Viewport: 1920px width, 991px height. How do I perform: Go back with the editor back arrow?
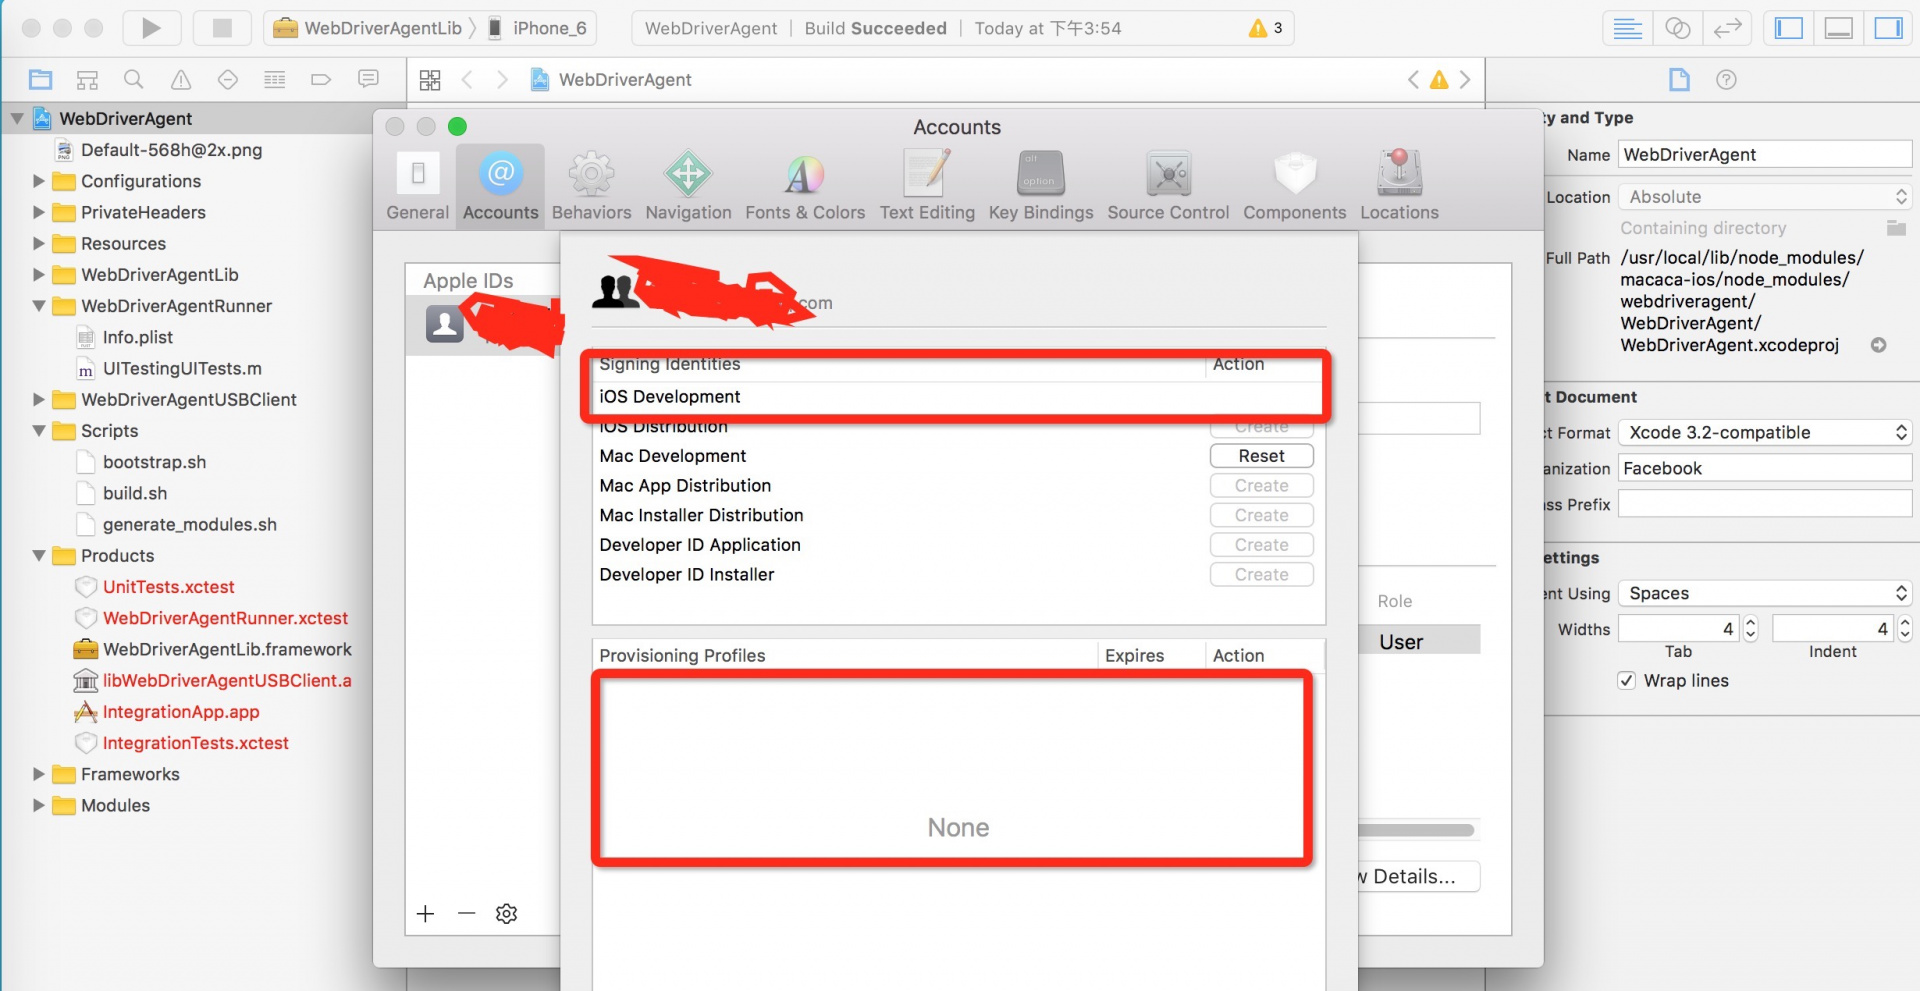[x=467, y=80]
